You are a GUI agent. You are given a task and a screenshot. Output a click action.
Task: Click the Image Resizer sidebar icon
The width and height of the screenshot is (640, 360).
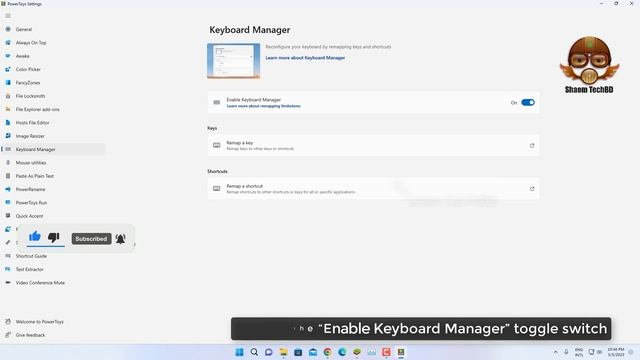(8, 136)
